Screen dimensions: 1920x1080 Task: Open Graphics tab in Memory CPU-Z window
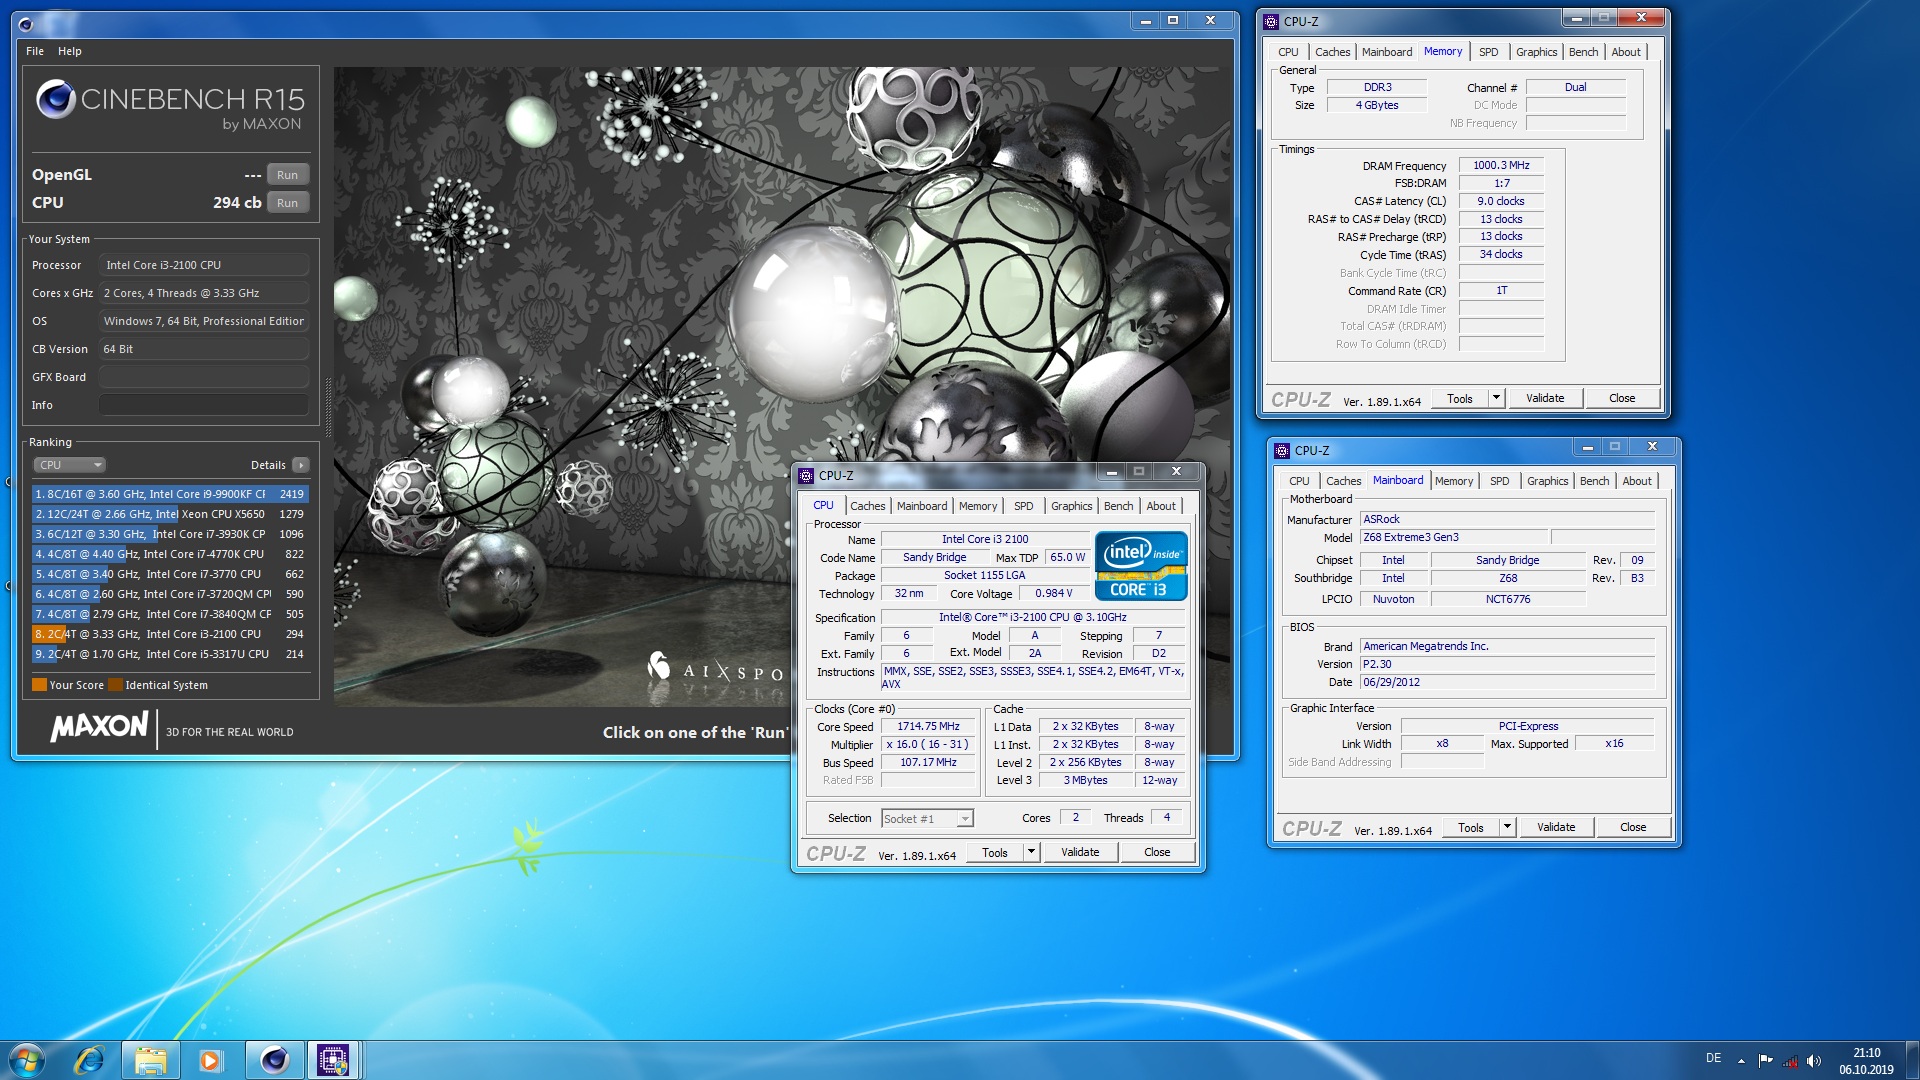pos(1536,52)
